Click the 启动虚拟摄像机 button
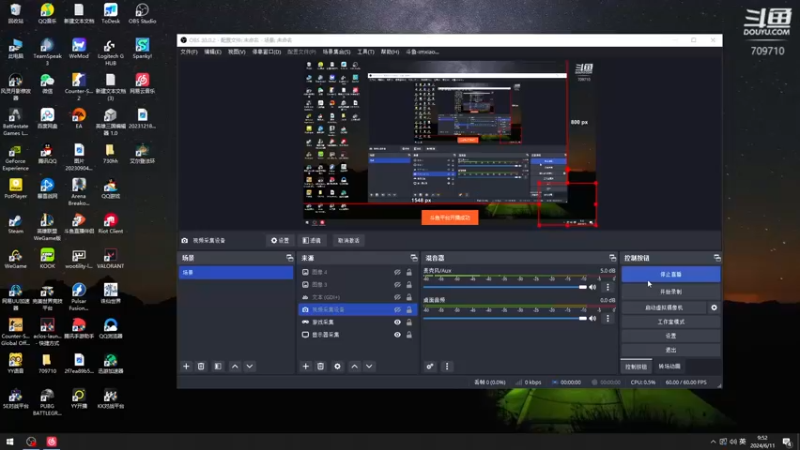 [x=663, y=308]
